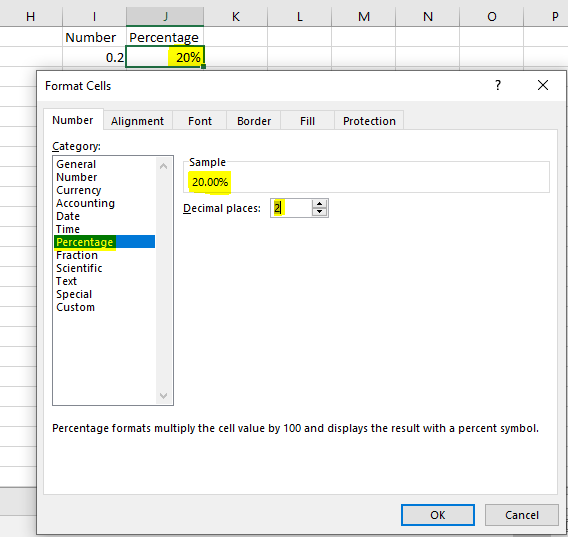
Task: Increase decimal places with up arrow
Action: coord(319,204)
